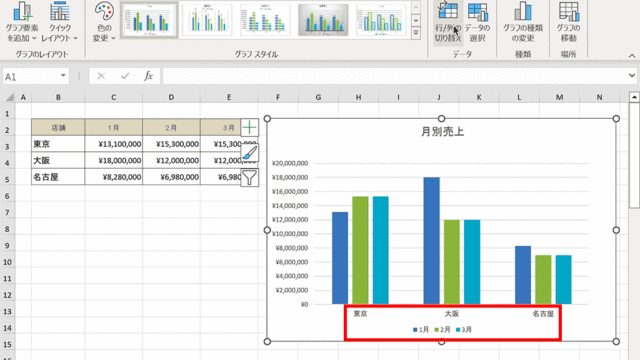Click Change Chart Type (グラフの種類の変更)
640x360 pixels.
(x=523, y=22)
